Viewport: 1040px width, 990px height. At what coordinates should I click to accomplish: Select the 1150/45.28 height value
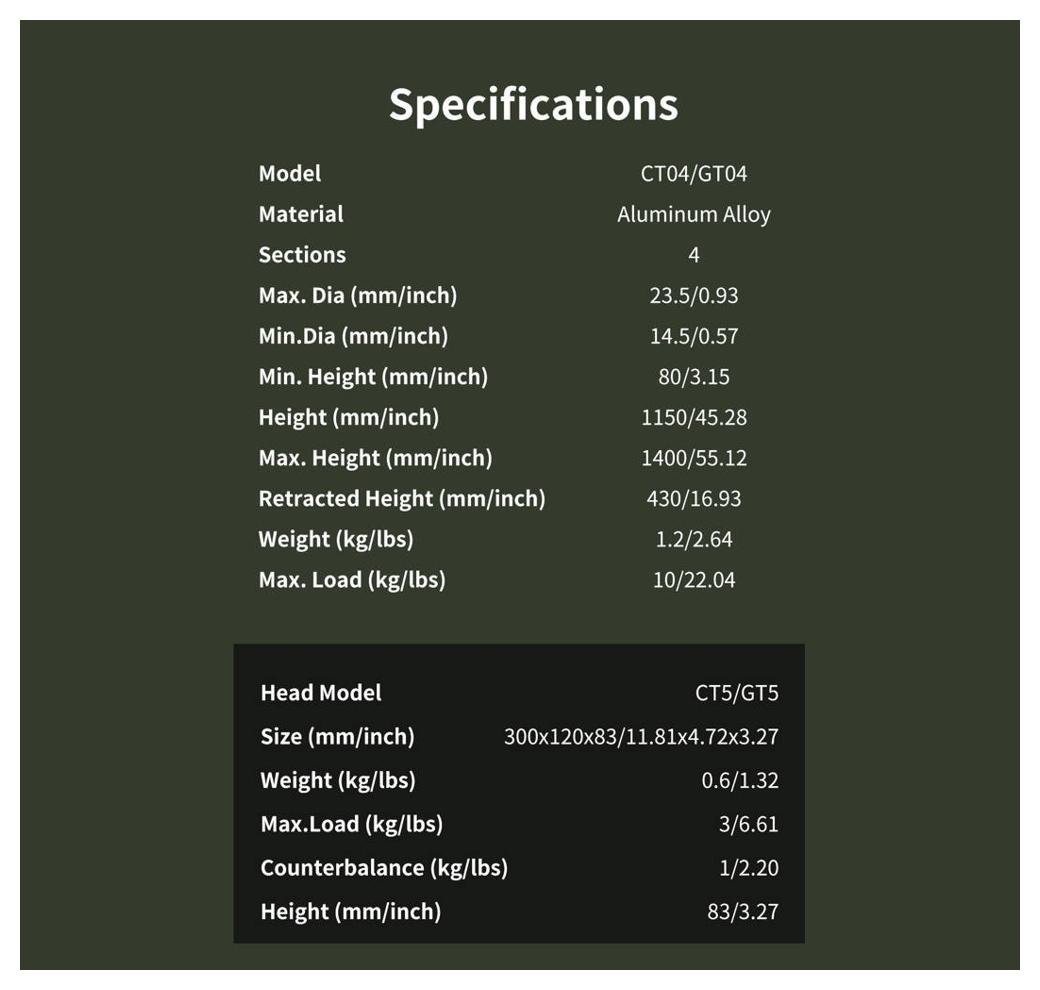(x=693, y=418)
